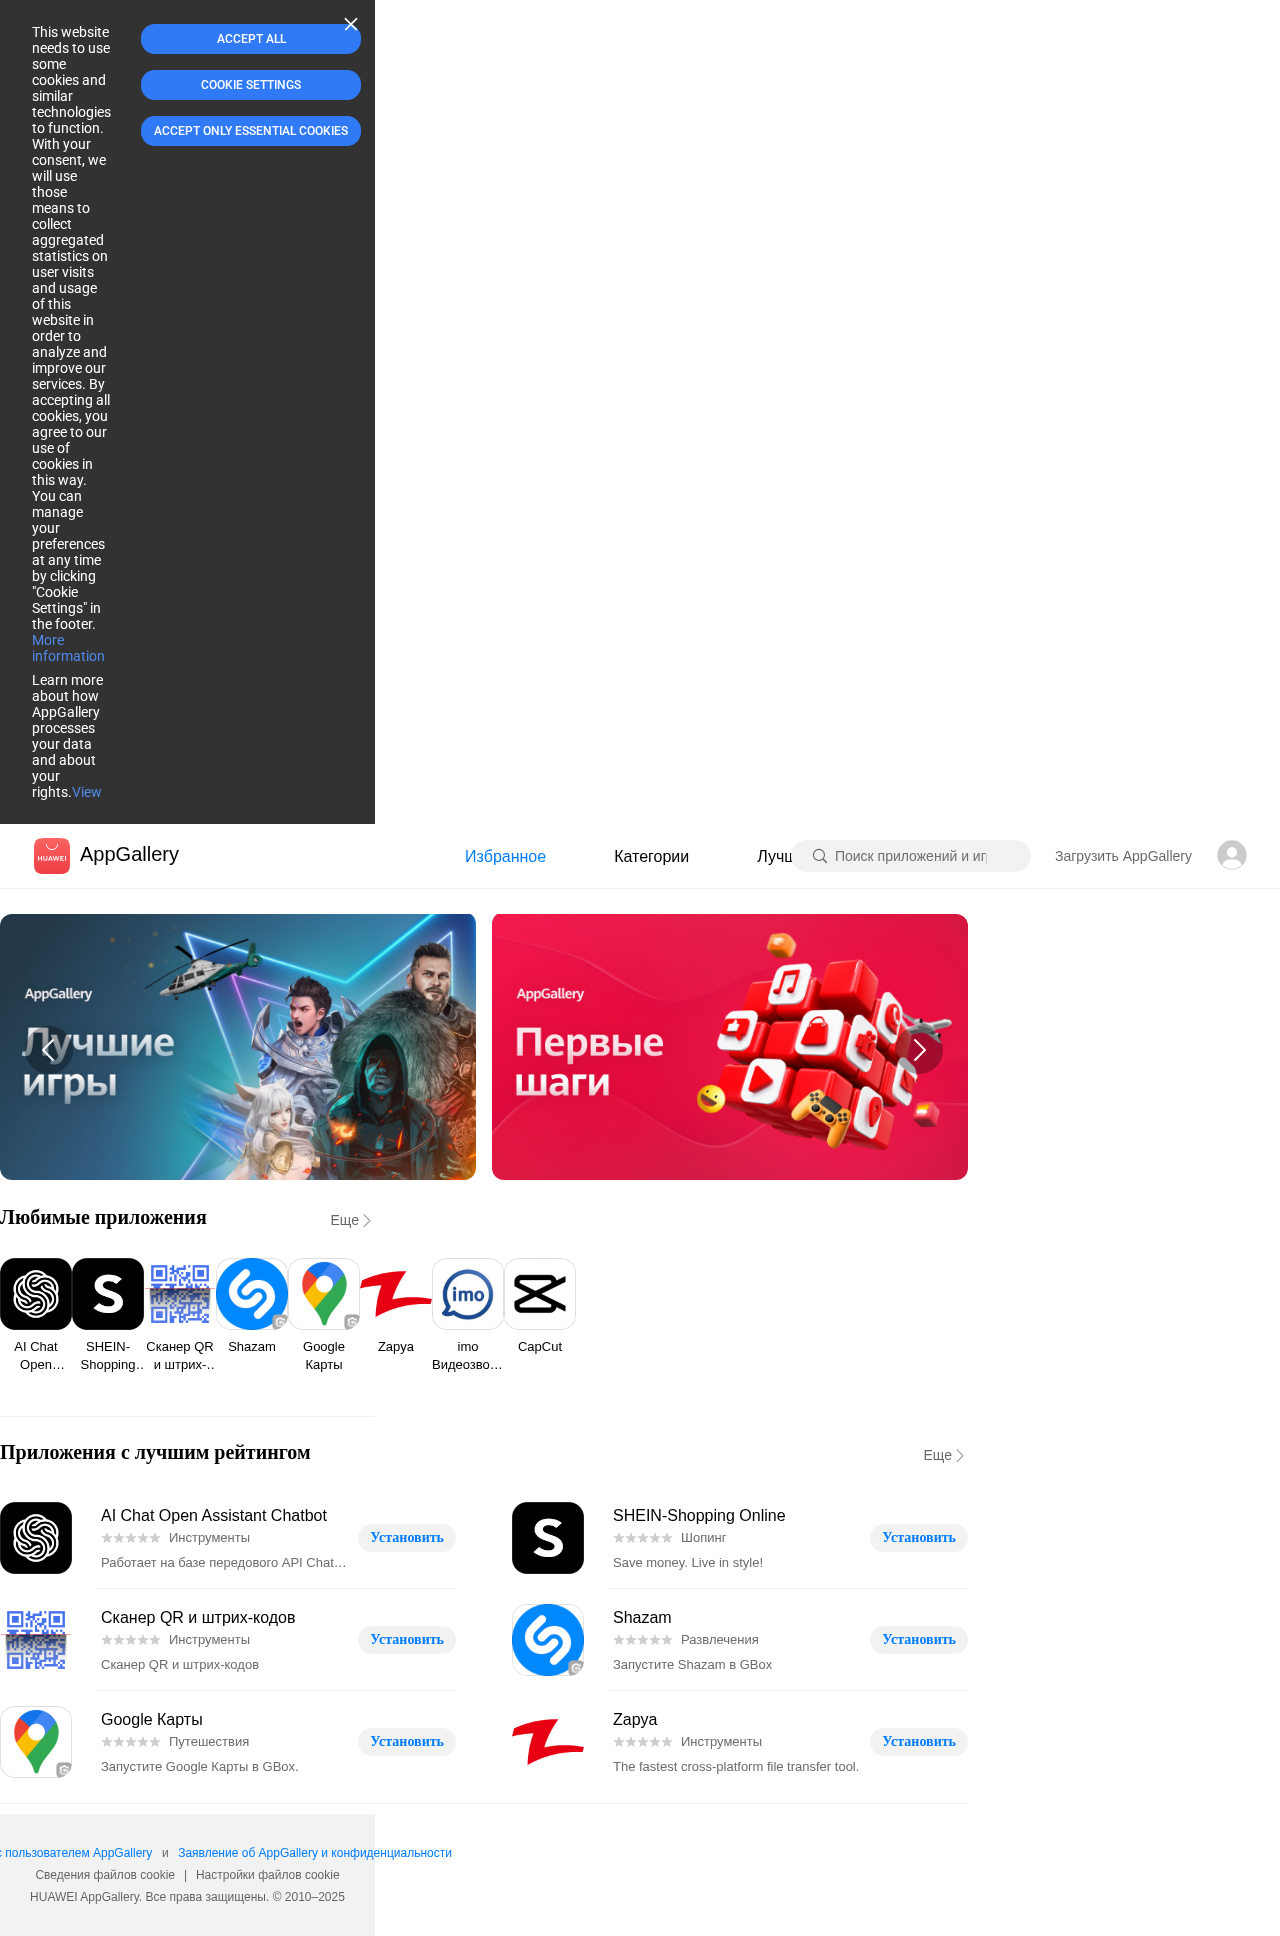Click Загрузить AppGallery link
1280x1936 pixels.
tap(1123, 856)
